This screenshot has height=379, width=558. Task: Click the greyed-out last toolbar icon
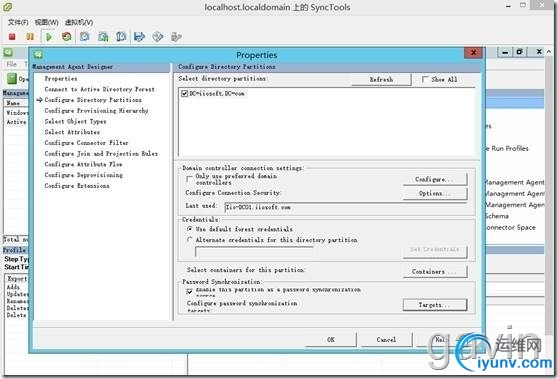click(176, 37)
